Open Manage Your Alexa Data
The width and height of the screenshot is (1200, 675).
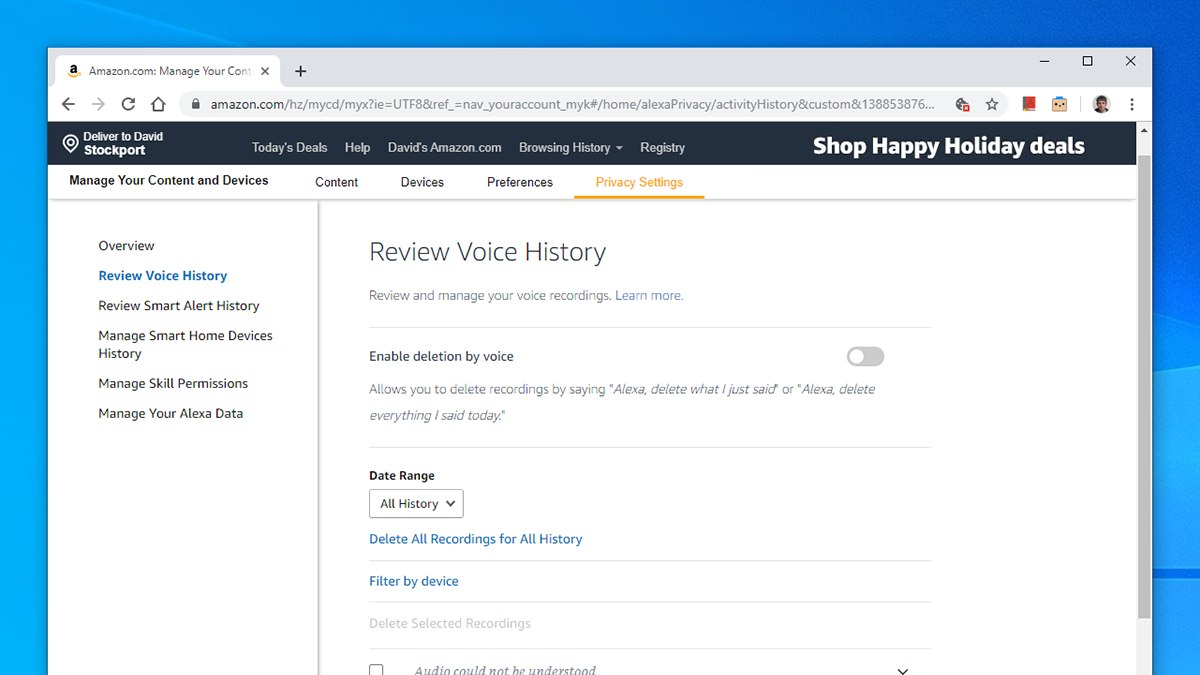170,413
